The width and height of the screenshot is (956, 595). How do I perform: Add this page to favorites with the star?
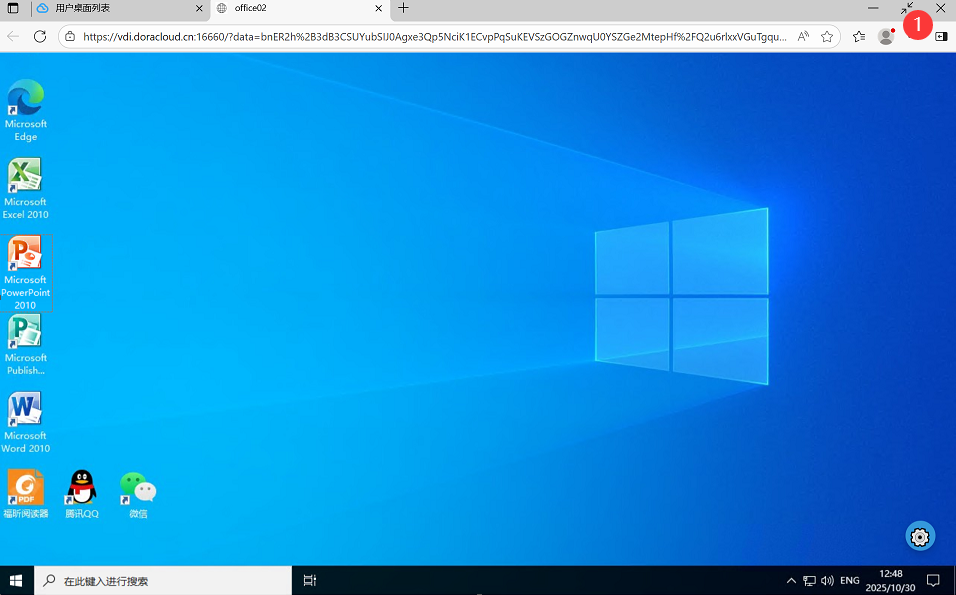pyautogui.click(x=827, y=36)
